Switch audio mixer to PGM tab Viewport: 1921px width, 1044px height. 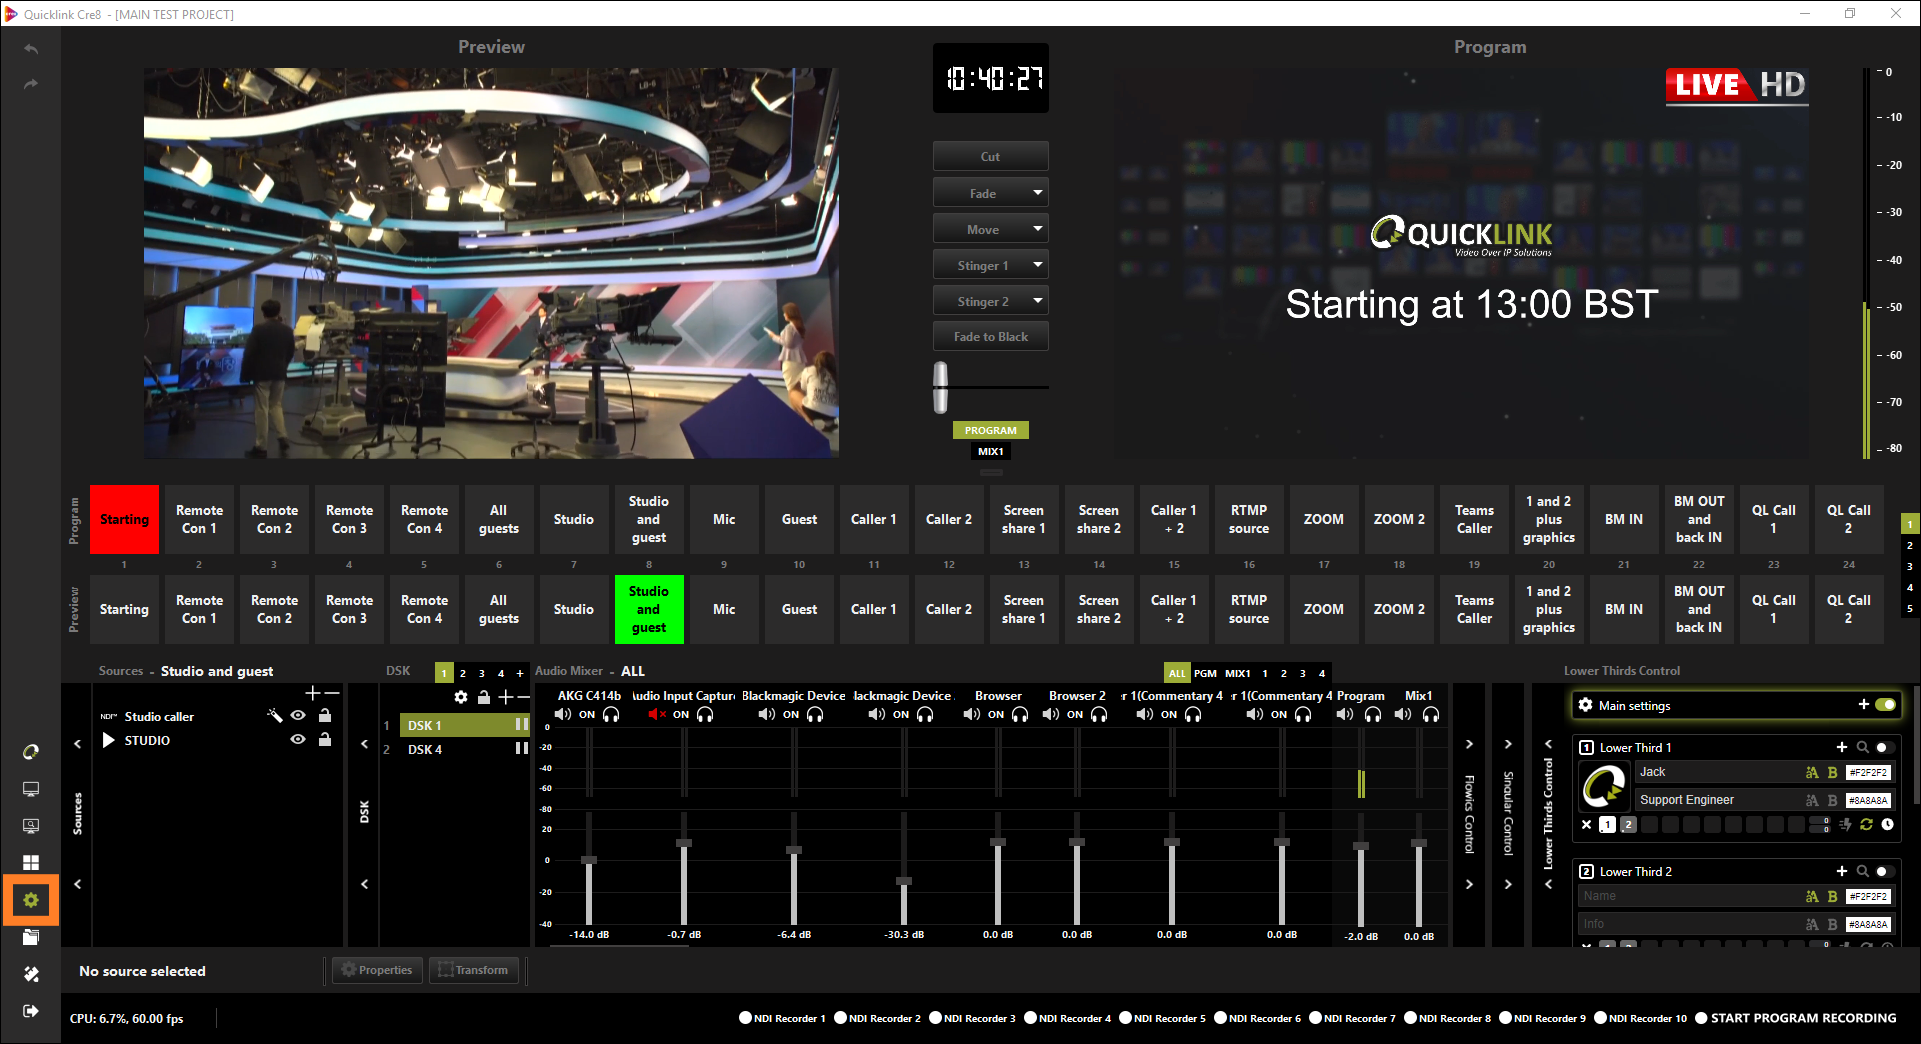1205,673
